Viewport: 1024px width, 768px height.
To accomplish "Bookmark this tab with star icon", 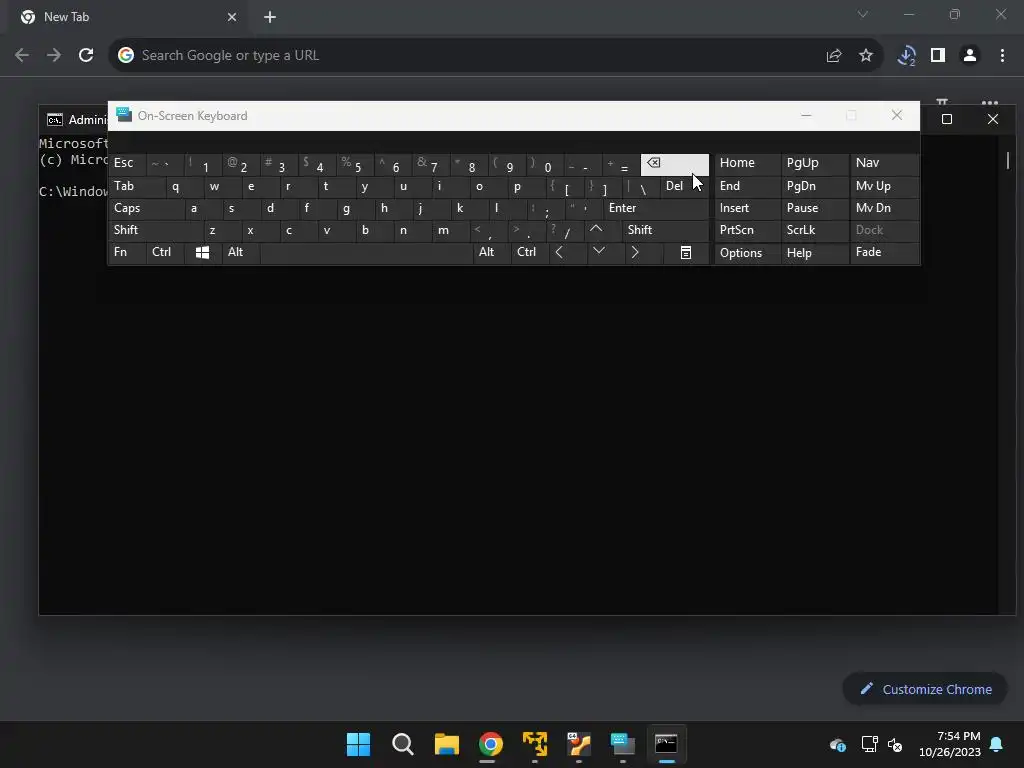I will 865,56.
